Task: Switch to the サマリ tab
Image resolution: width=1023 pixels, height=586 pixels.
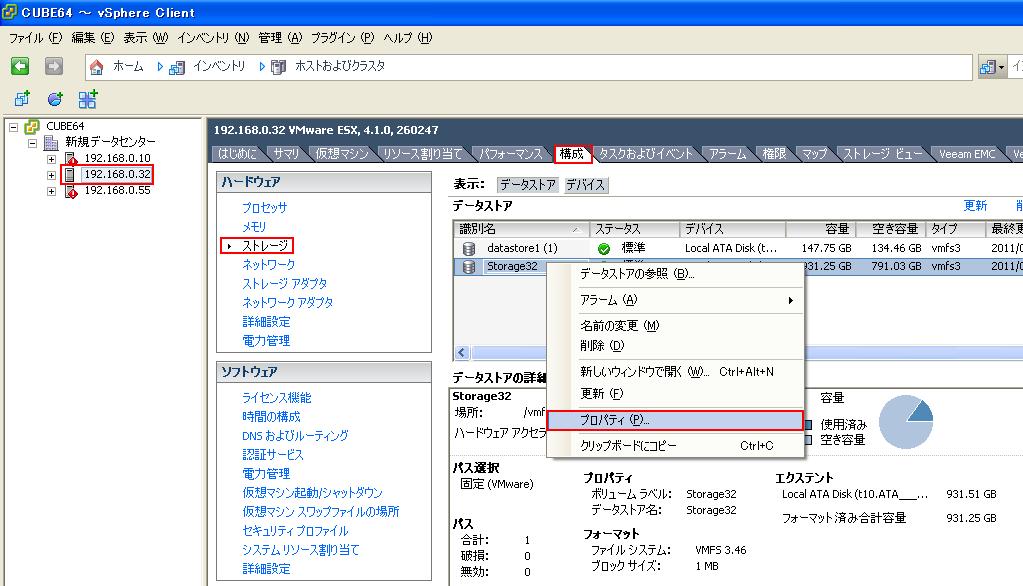Action: [x=286, y=154]
